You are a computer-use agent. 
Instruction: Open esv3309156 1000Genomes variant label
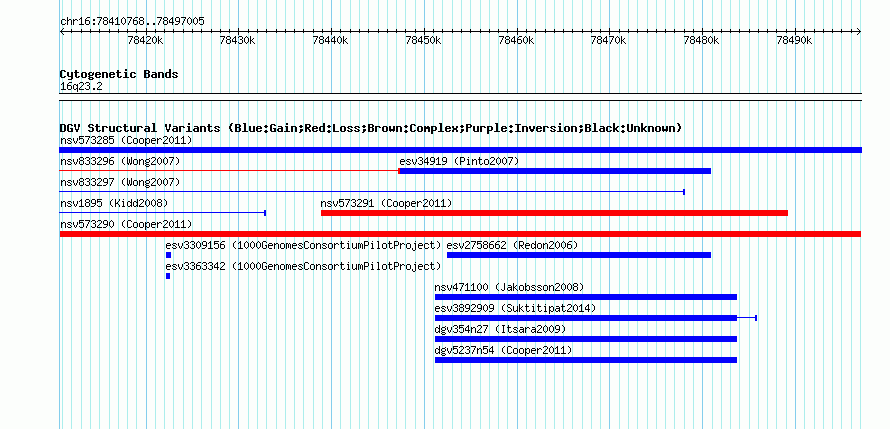tap(303, 245)
